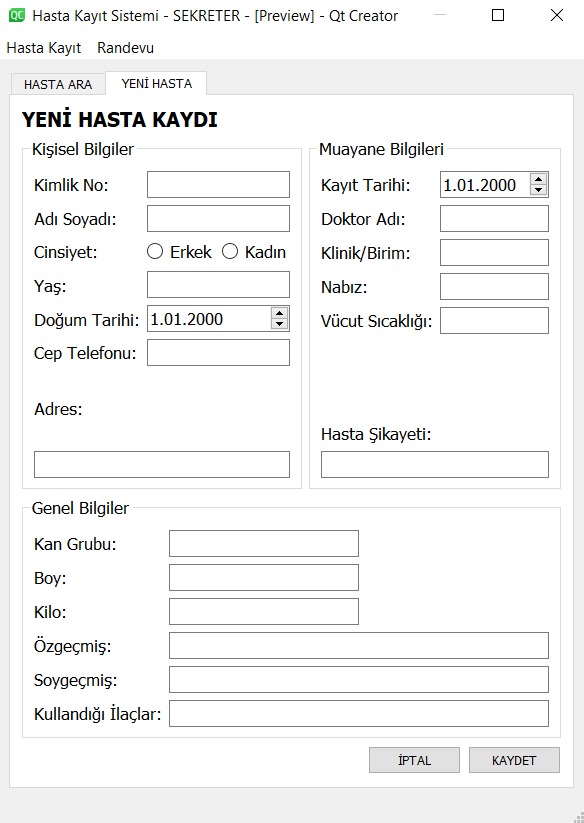Click the İPTAL button
This screenshot has height=823, width=584.
pos(414,760)
